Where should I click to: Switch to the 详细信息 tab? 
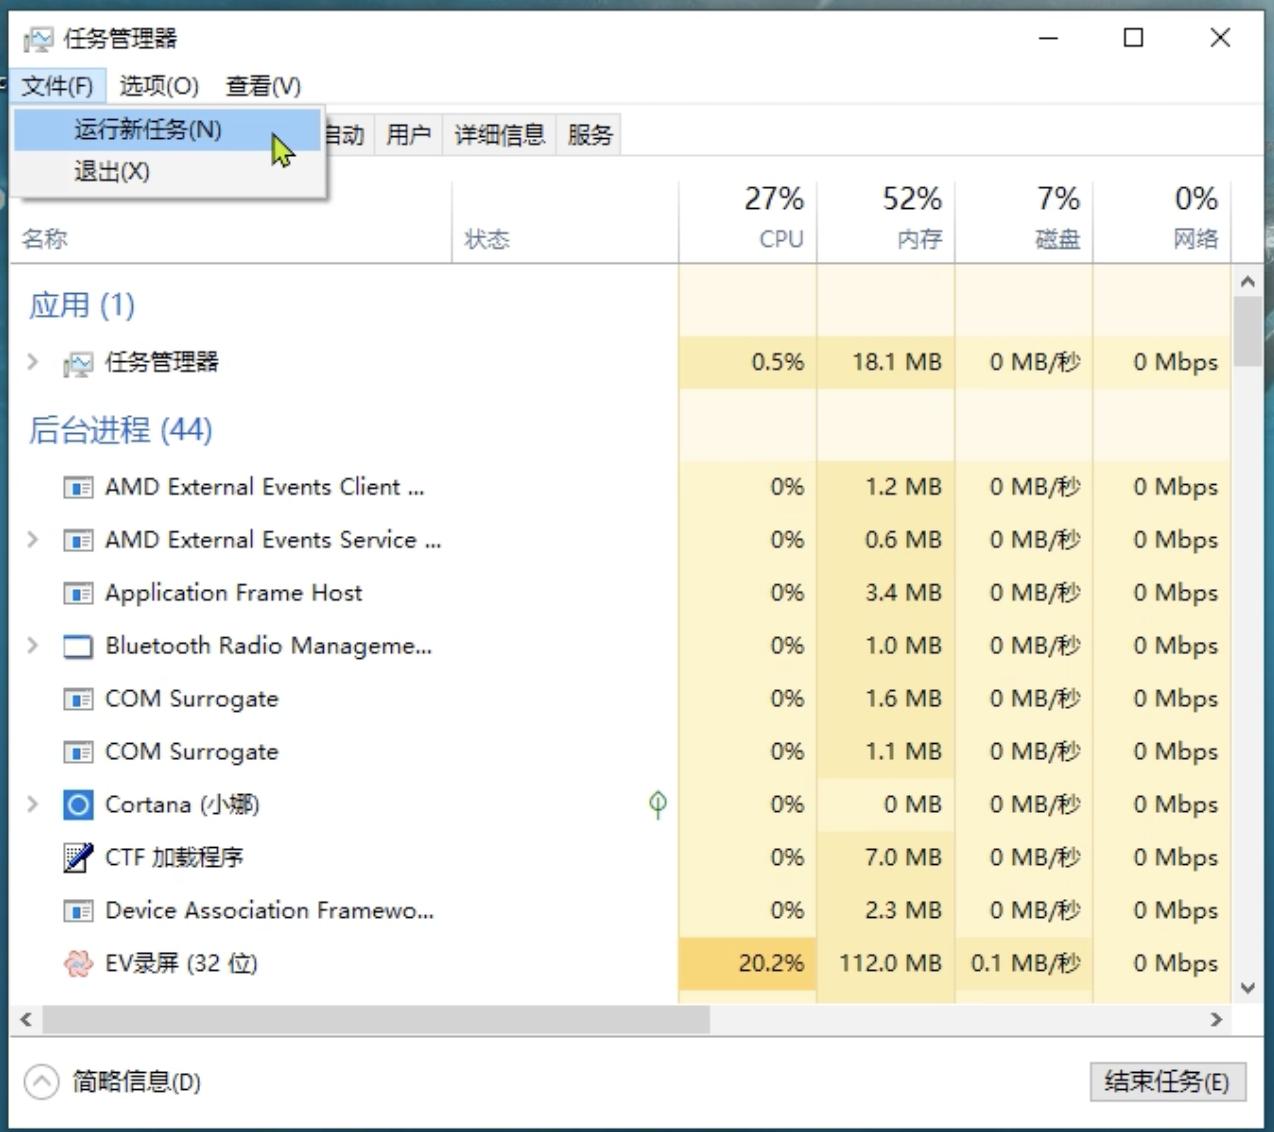click(x=498, y=133)
